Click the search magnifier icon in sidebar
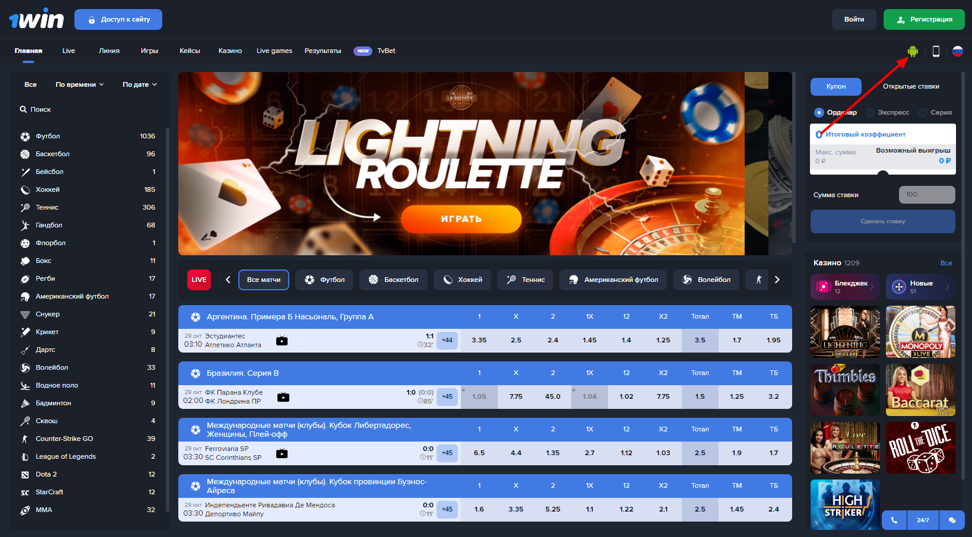Screen dimensions: 972x537 click(x=23, y=109)
